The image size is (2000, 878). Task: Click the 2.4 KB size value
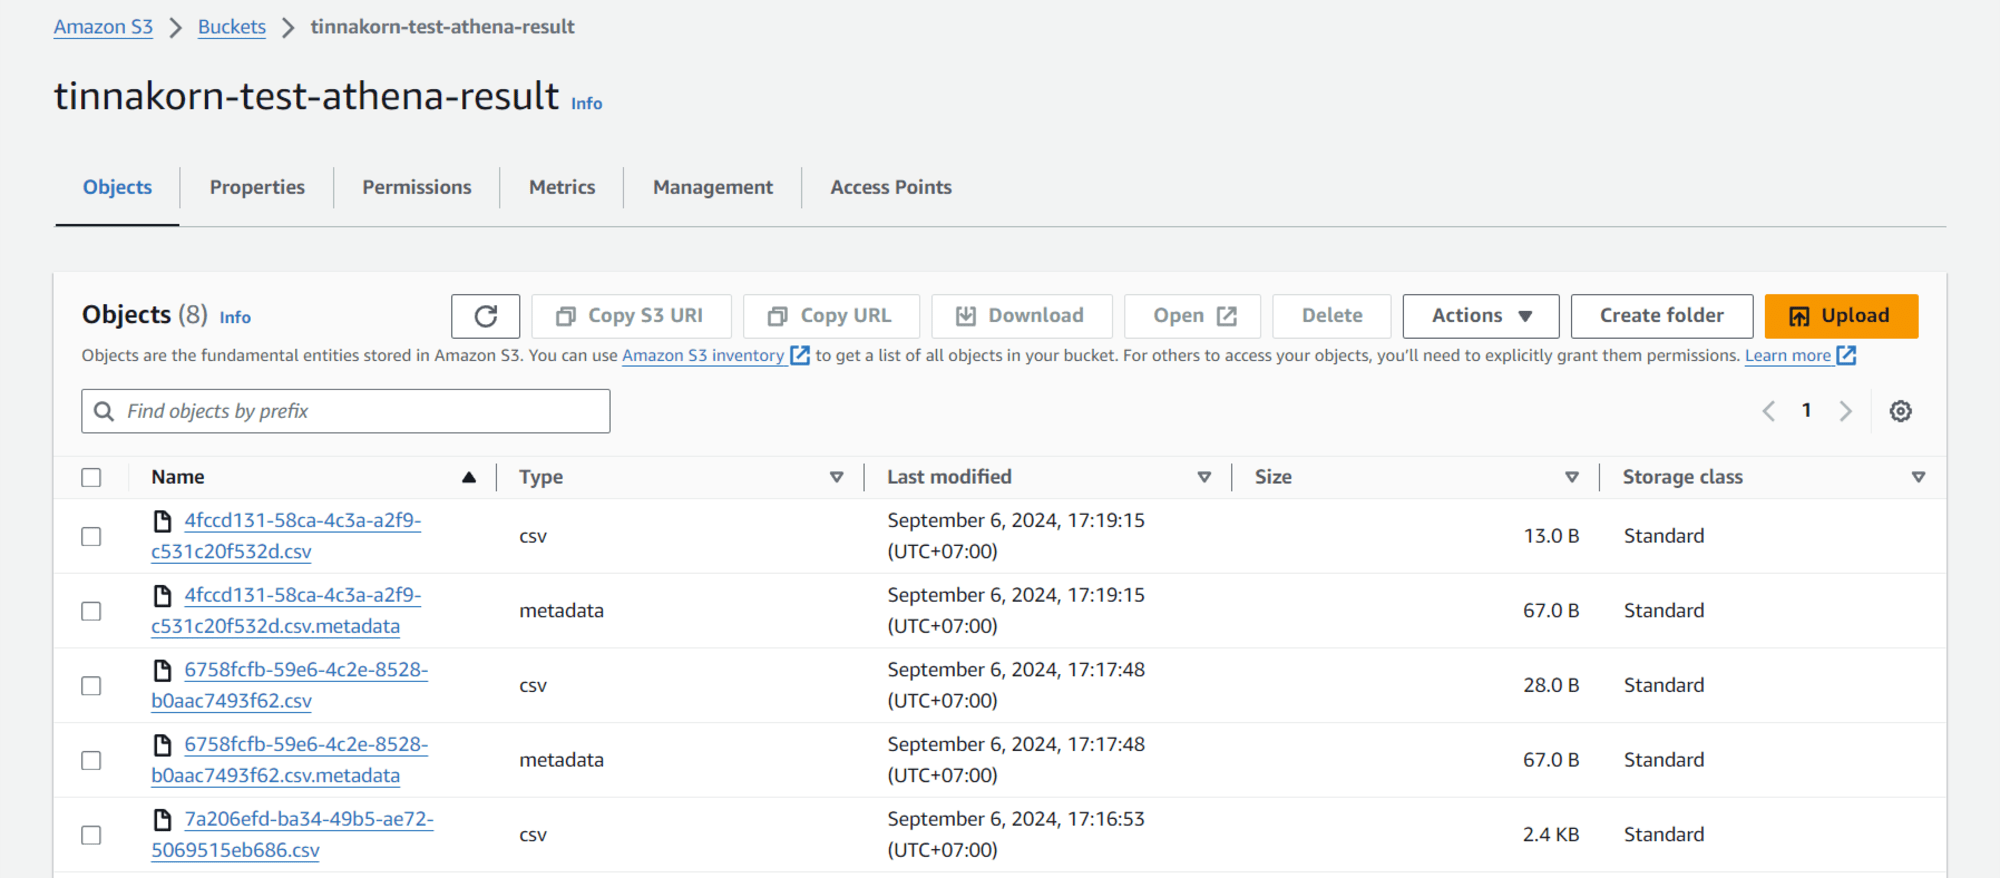pyautogui.click(x=1551, y=835)
